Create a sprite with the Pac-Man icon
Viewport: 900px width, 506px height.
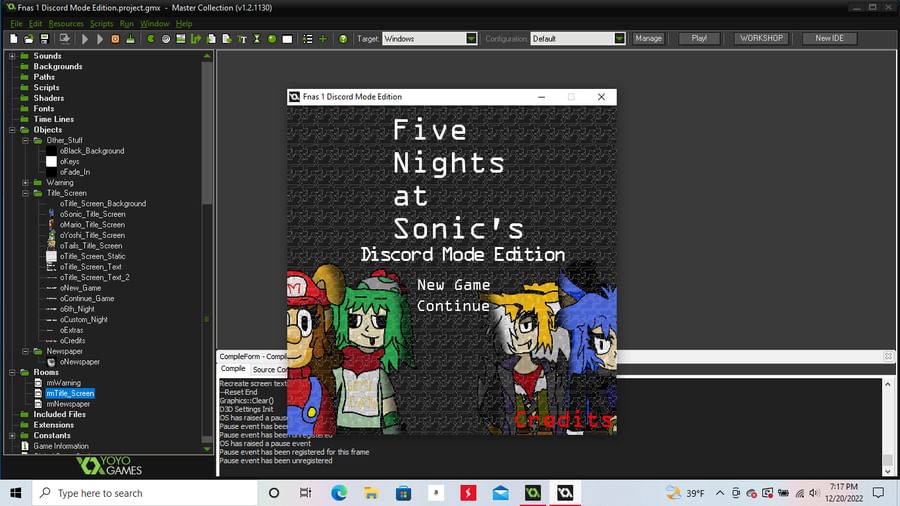(150, 39)
